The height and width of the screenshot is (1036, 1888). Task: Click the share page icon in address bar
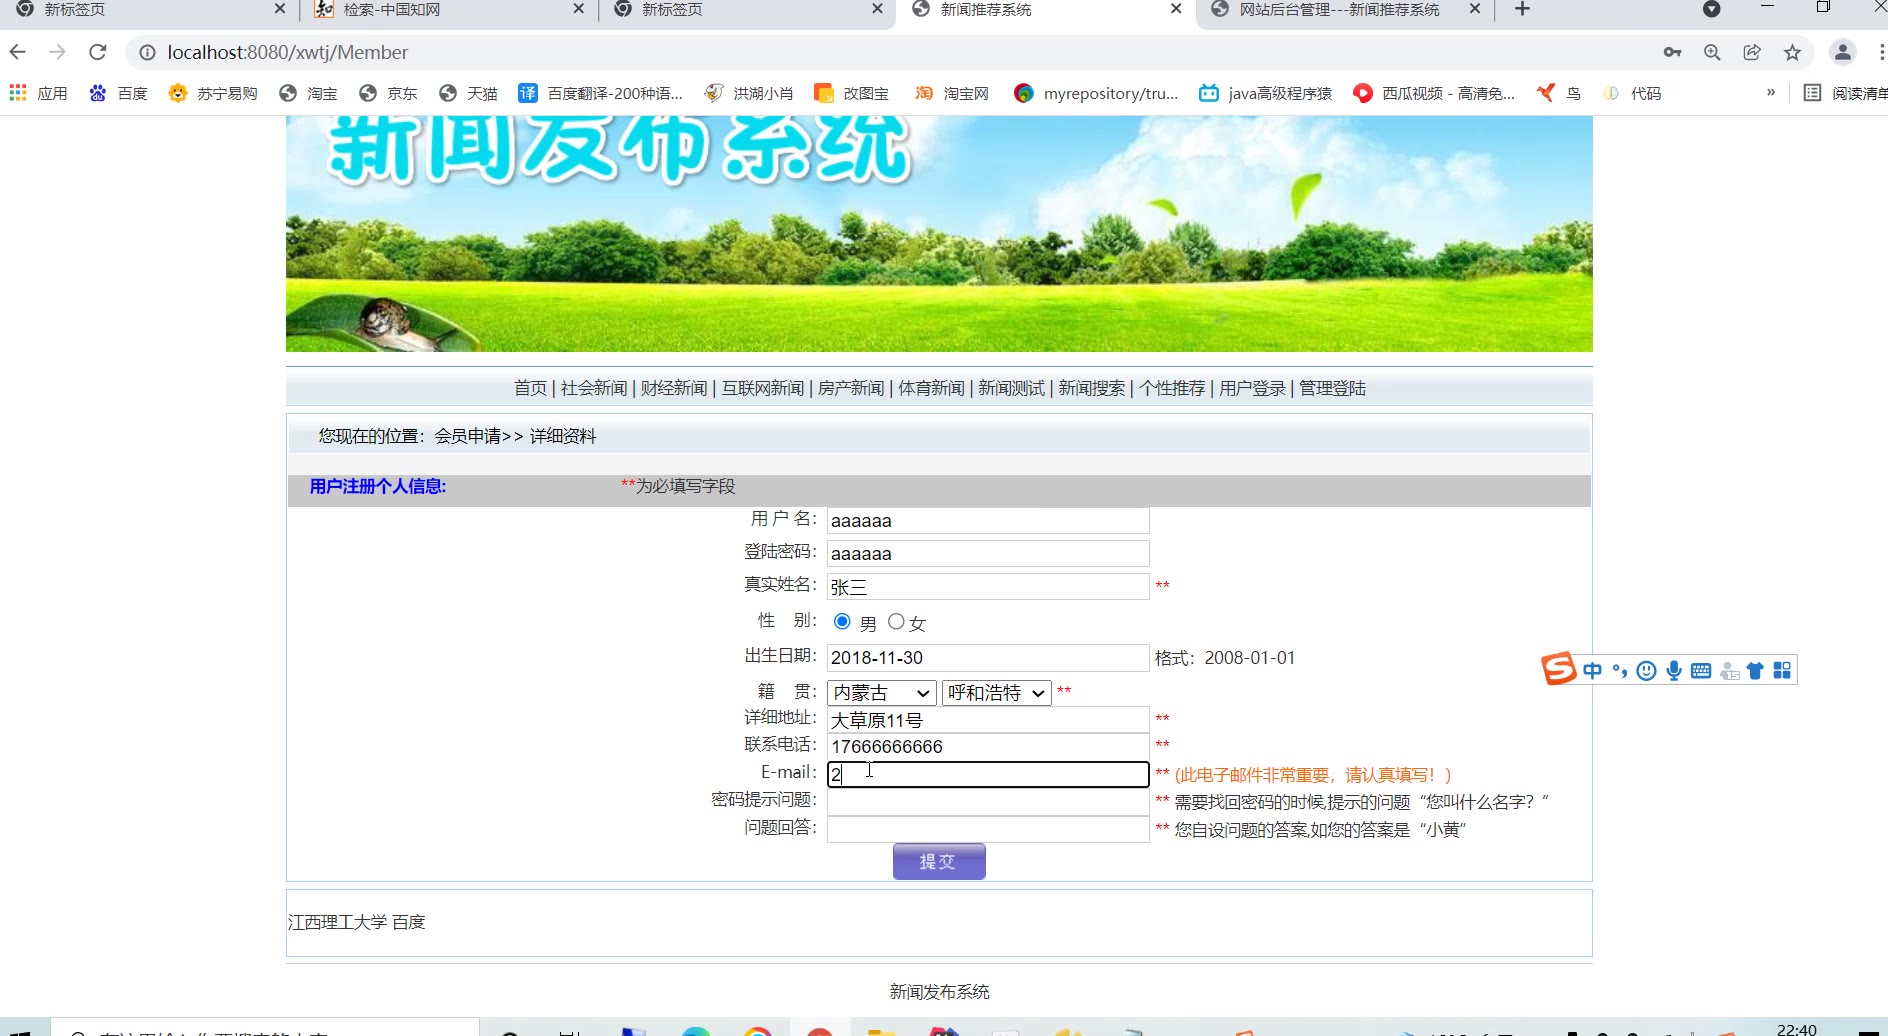point(1752,52)
